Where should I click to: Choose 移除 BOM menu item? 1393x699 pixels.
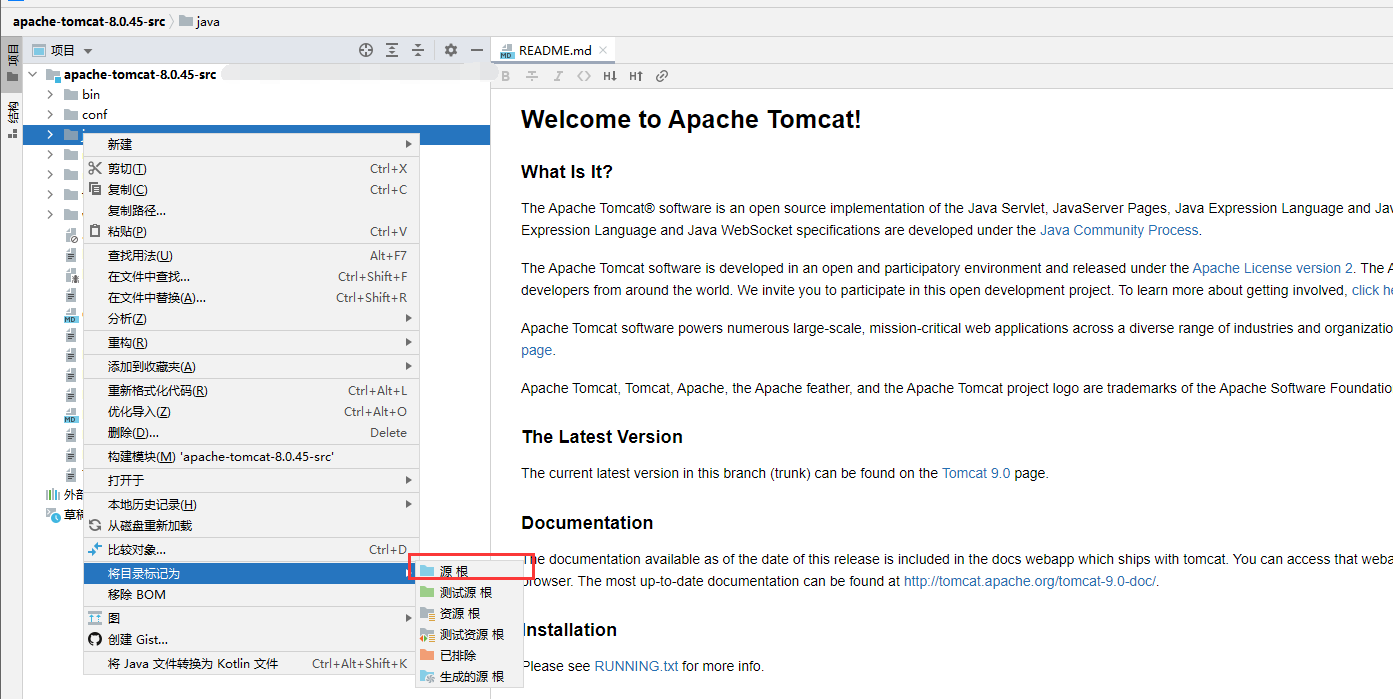click(251, 594)
